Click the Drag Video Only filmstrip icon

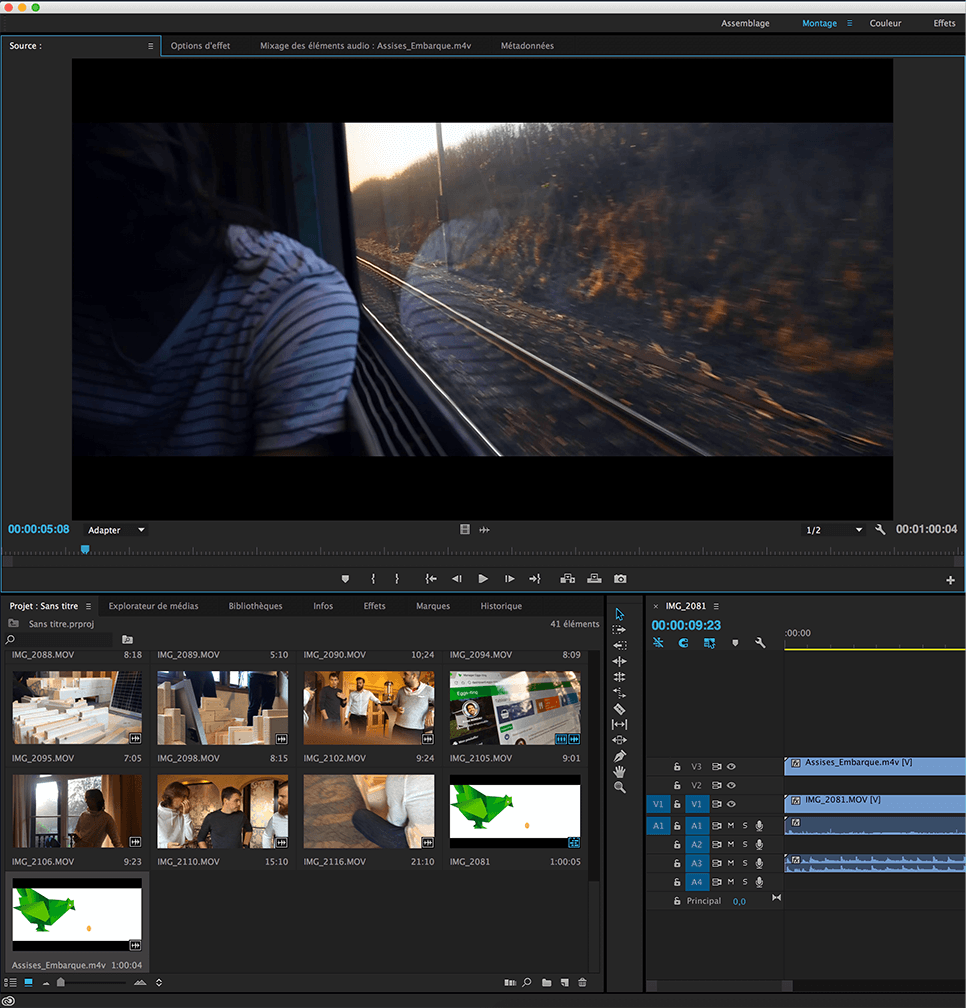click(x=465, y=529)
